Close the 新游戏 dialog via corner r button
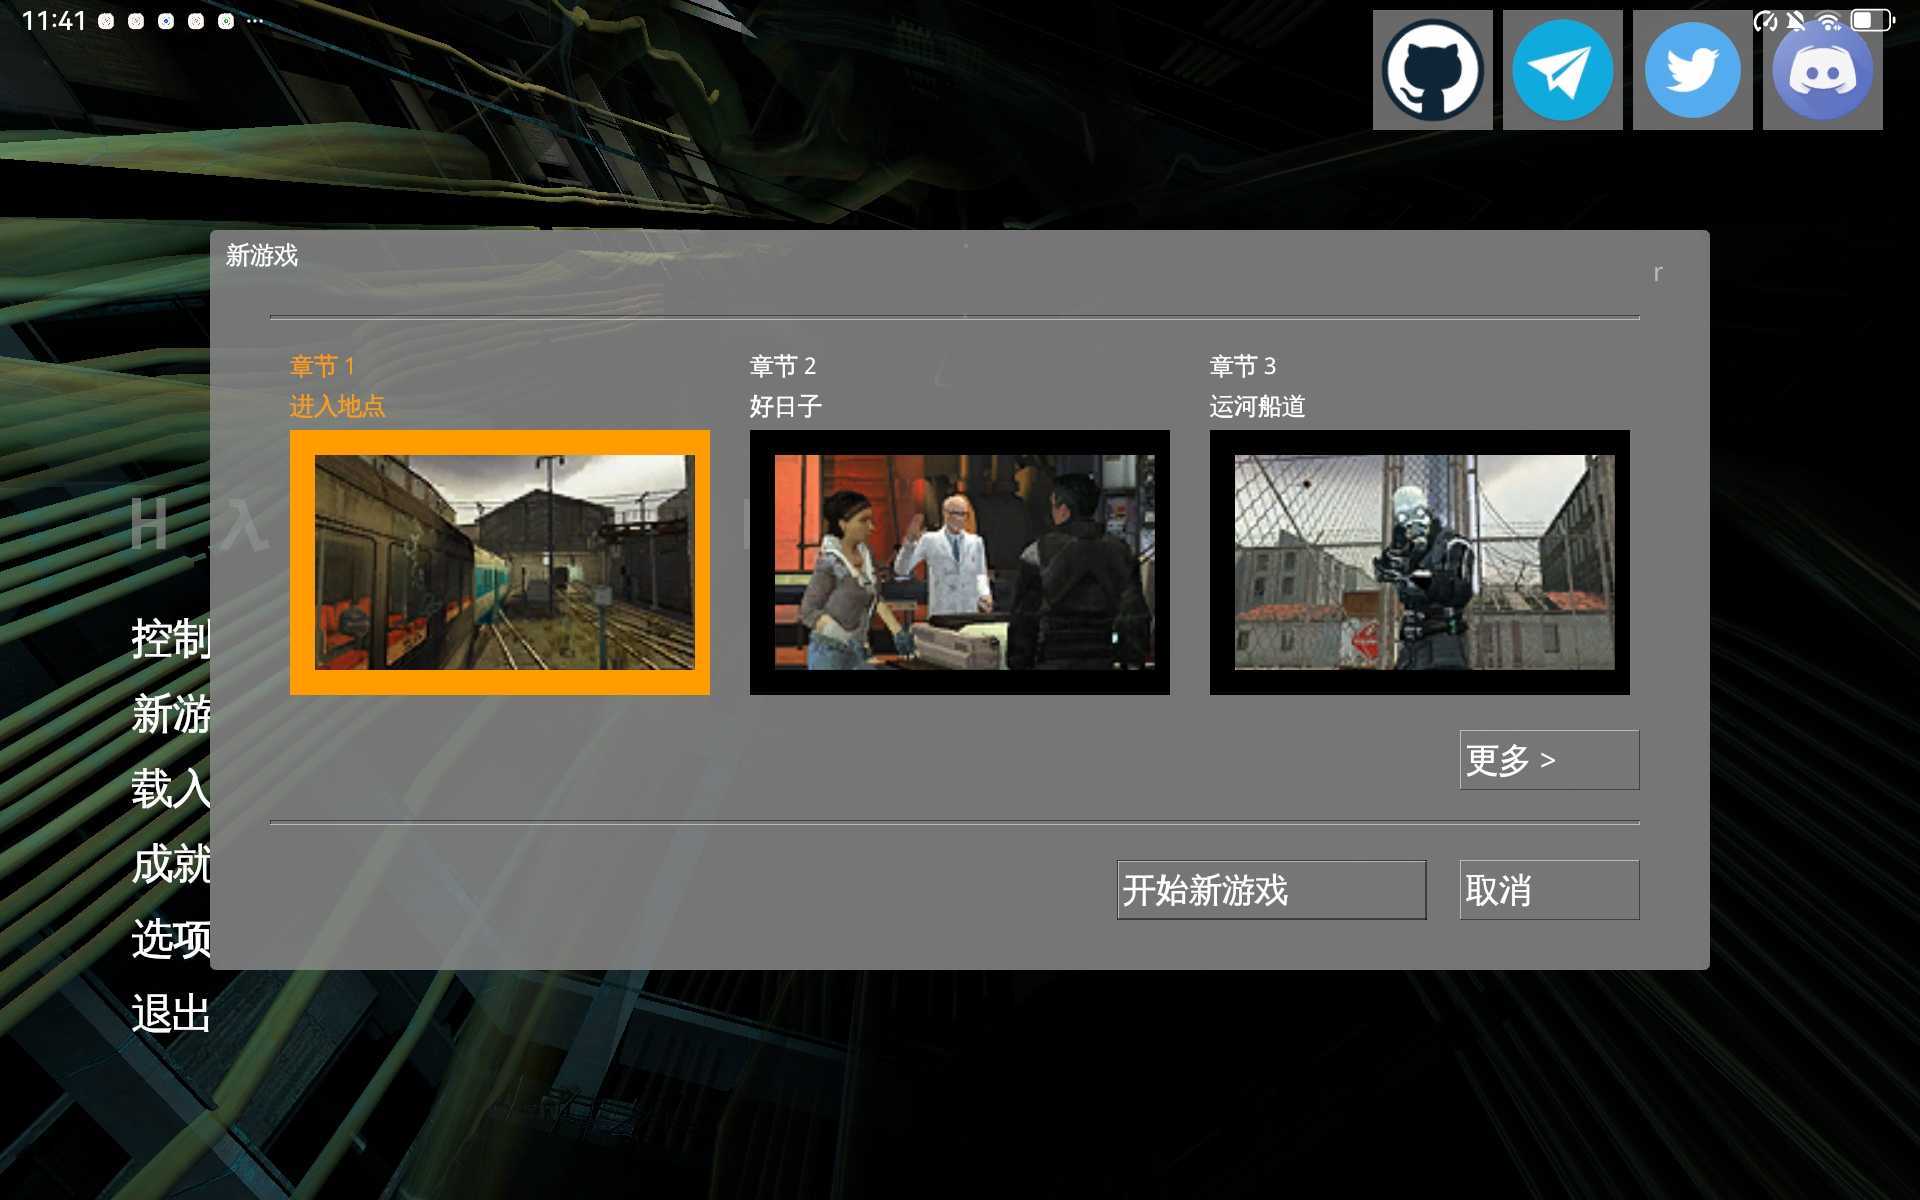Image resolution: width=1920 pixels, height=1200 pixels. click(1657, 272)
